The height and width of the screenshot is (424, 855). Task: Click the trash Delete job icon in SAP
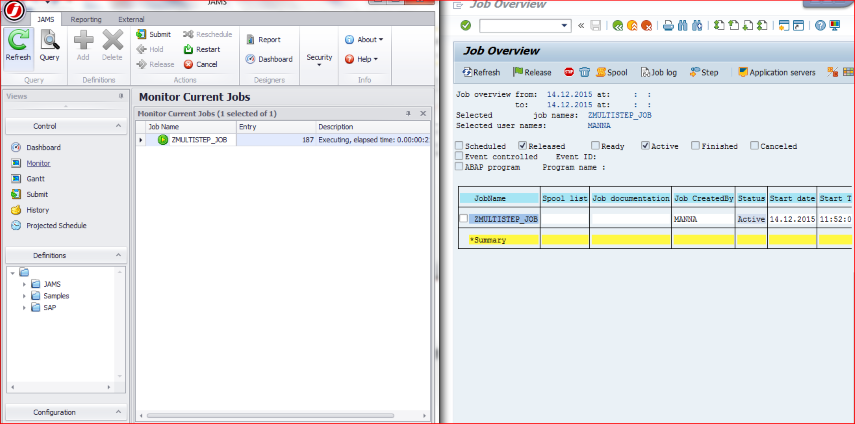coord(585,72)
